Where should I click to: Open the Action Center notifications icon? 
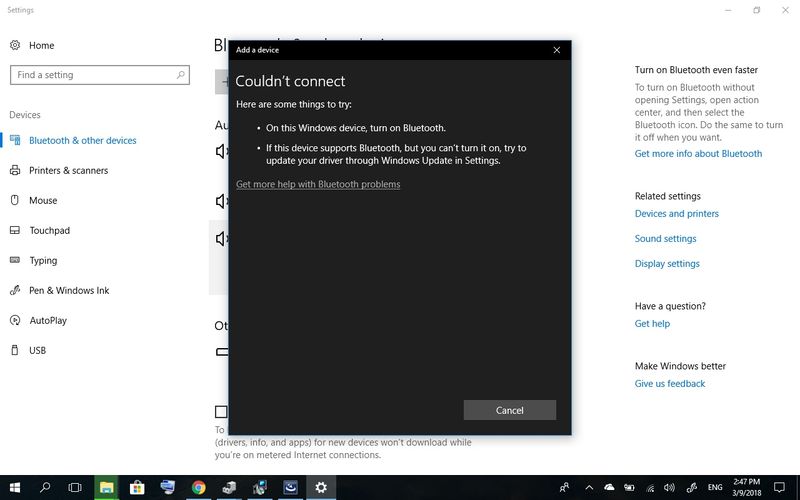(779, 488)
